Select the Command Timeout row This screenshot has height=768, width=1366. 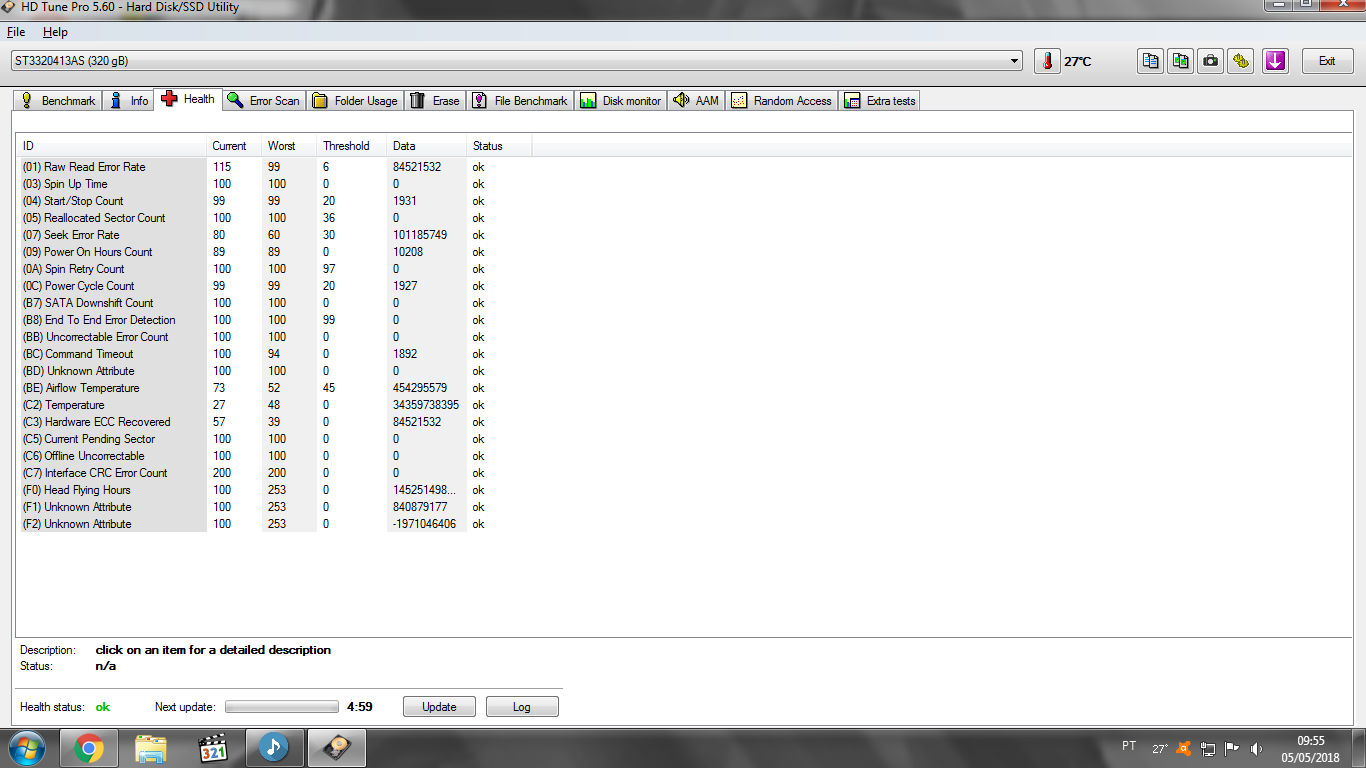[x=275, y=354]
